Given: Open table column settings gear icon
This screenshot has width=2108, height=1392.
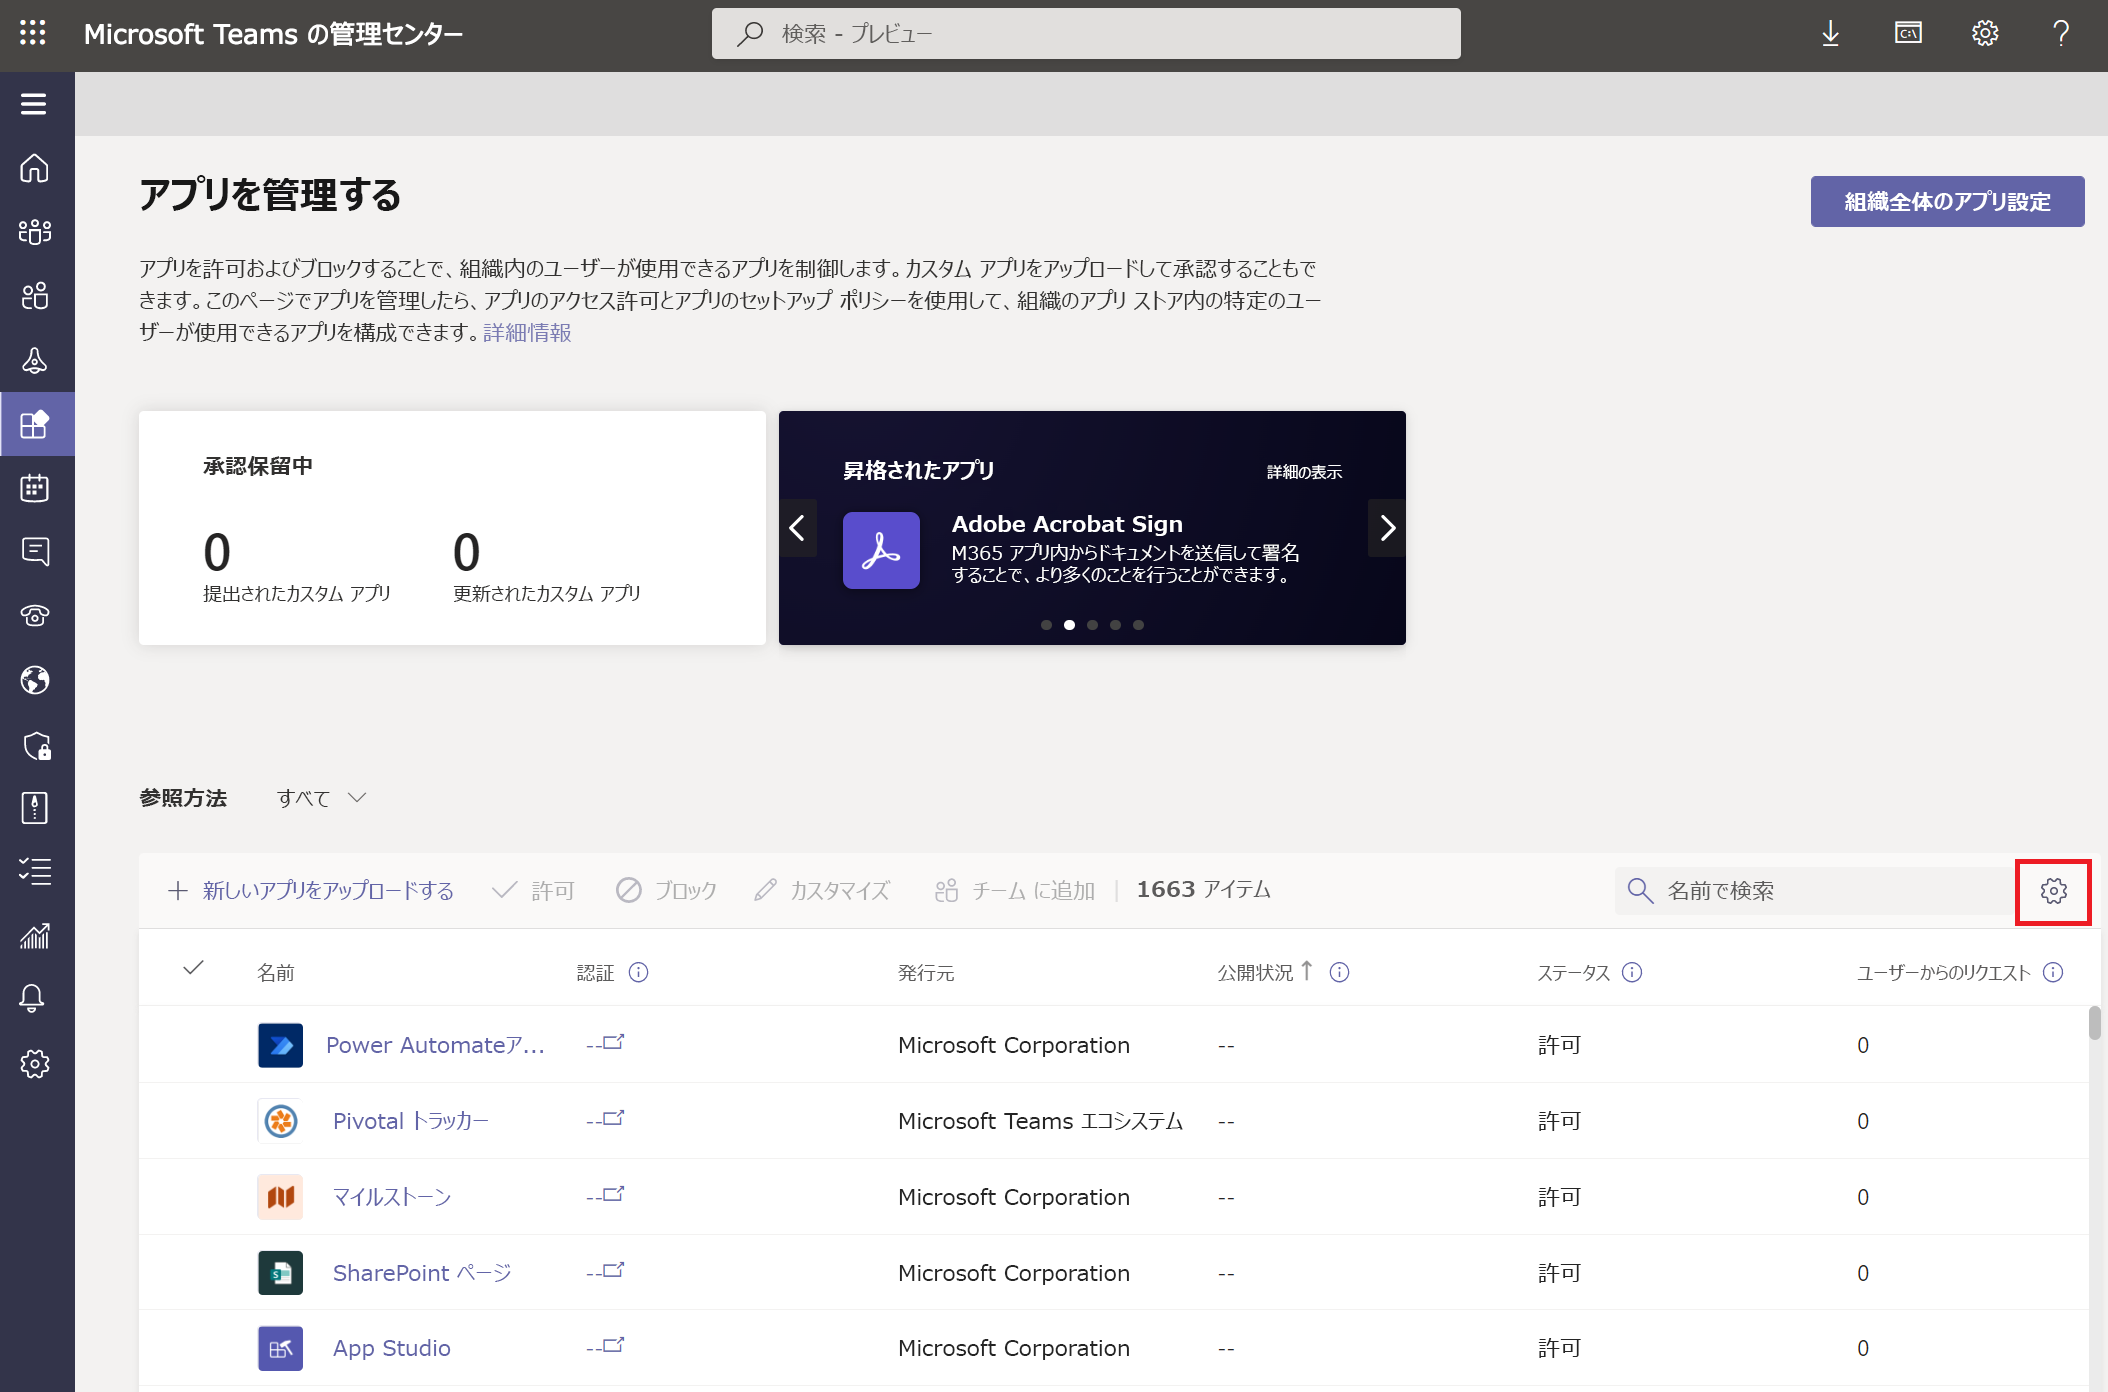Looking at the screenshot, I should click(x=2054, y=891).
